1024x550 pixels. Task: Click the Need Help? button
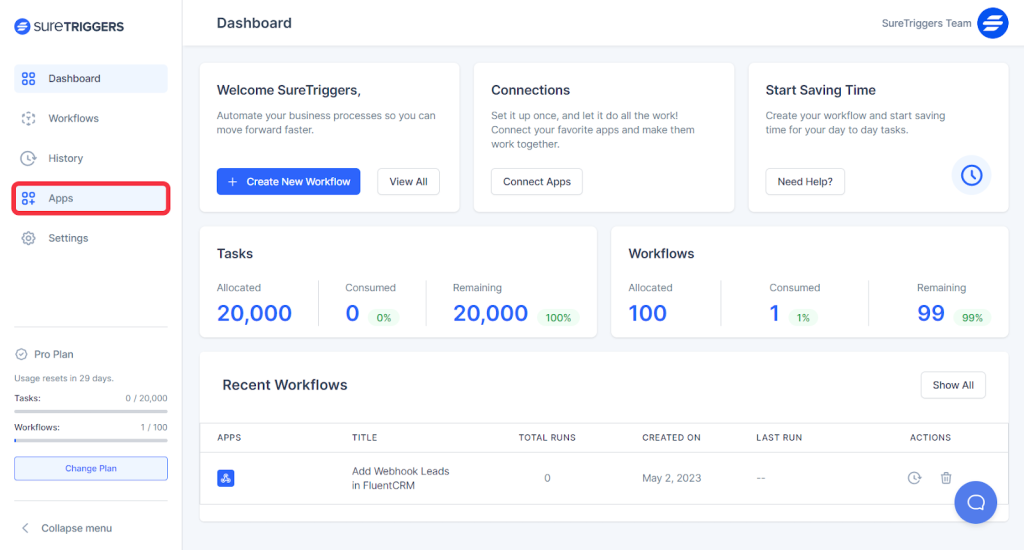805,181
